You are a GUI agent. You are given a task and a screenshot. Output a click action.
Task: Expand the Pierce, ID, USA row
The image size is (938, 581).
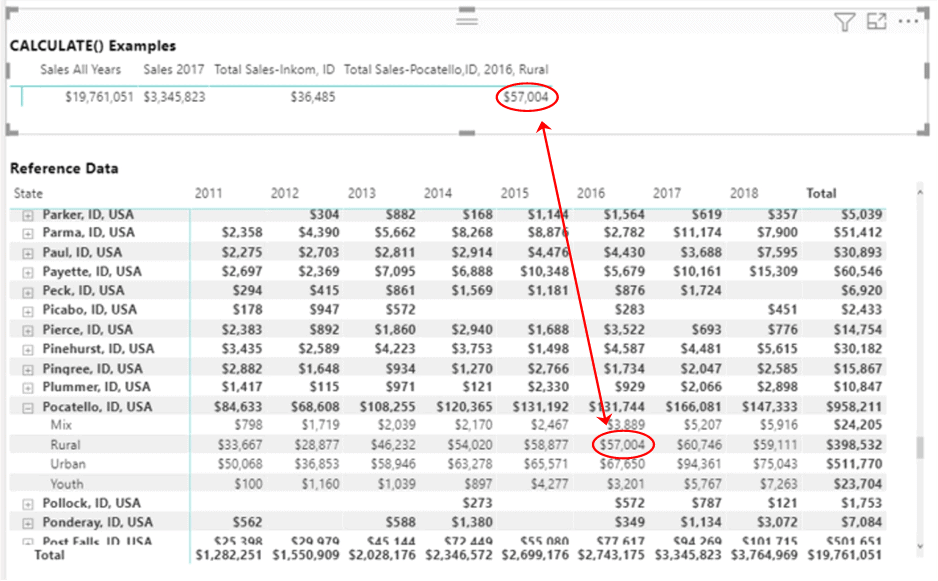click(x=28, y=331)
